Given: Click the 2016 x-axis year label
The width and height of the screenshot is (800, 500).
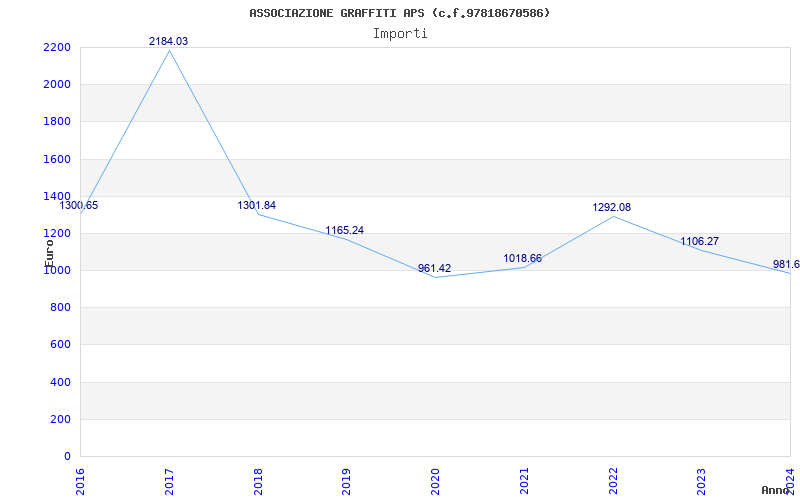Looking at the screenshot, I should pos(80,481).
